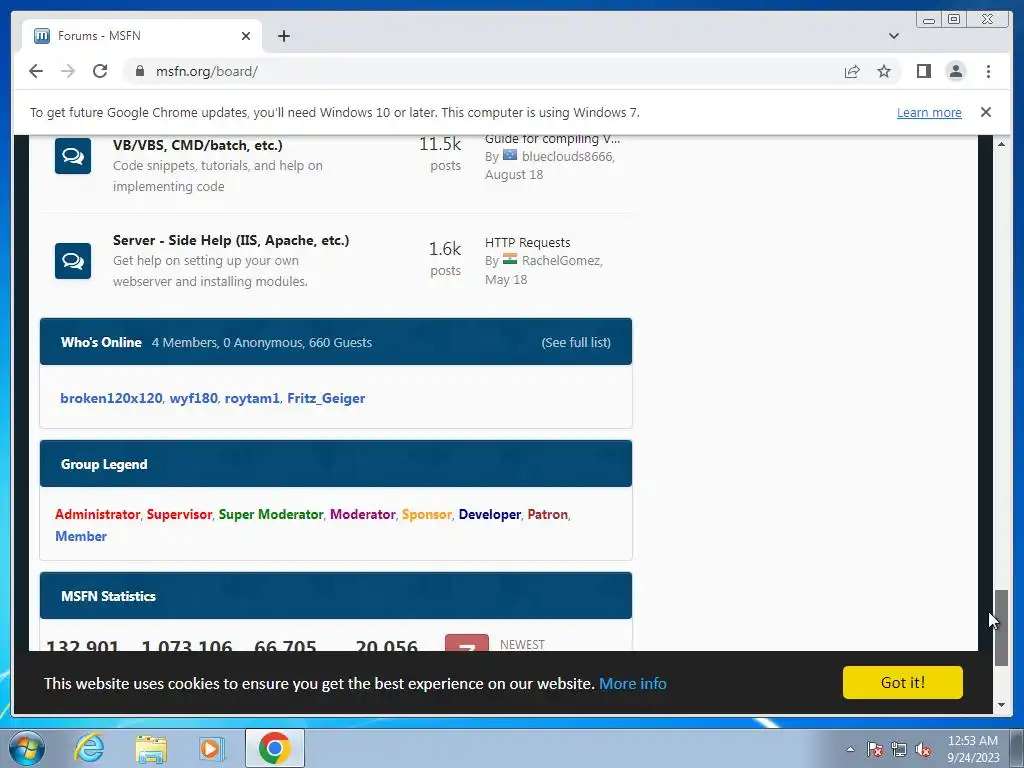Click the scrollbar down arrow
Image resolution: width=1024 pixels, height=768 pixels.
click(1001, 705)
